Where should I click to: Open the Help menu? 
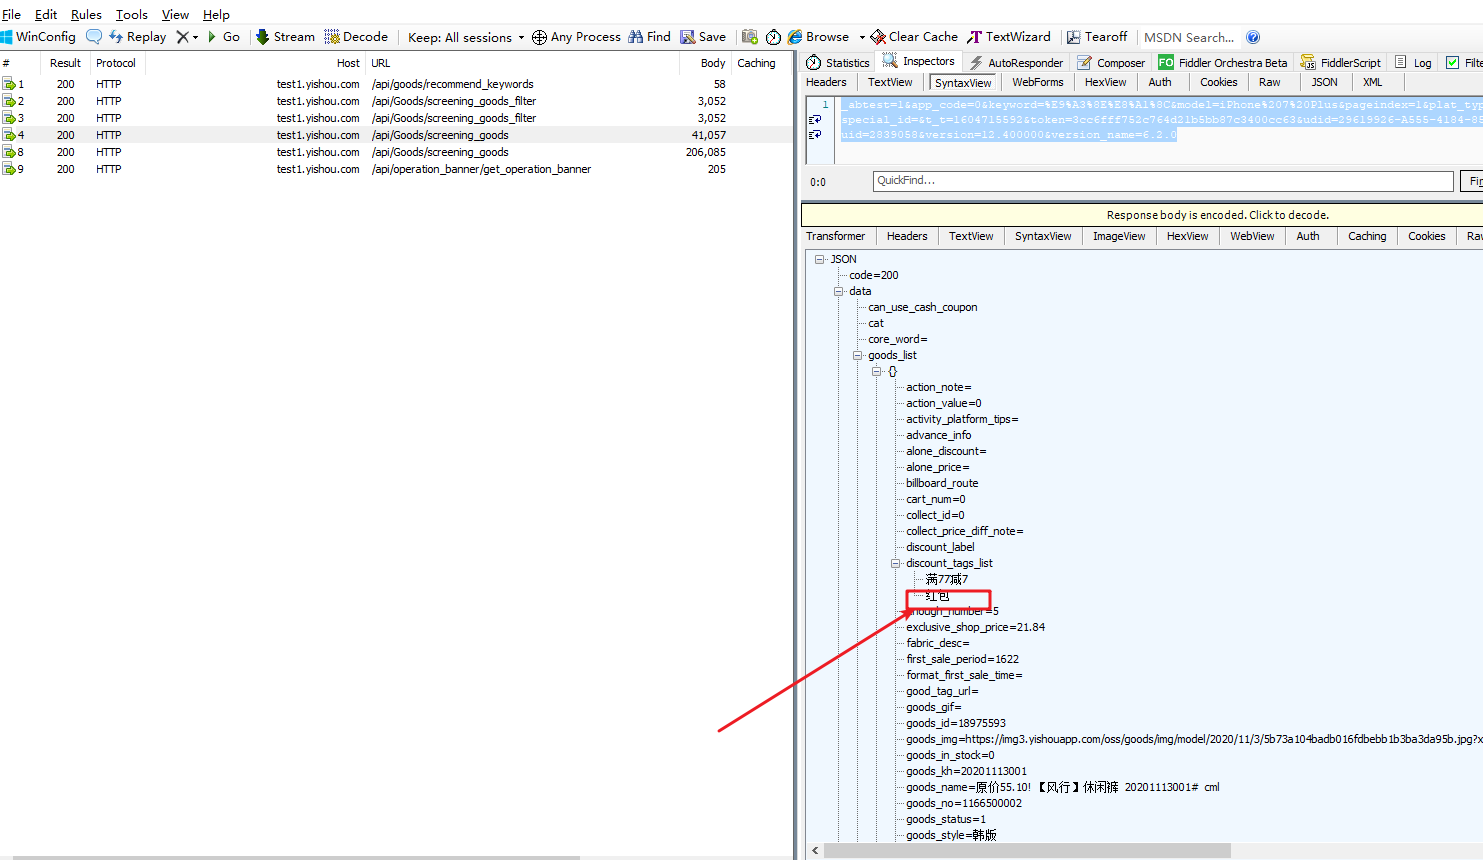pos(216,14)
